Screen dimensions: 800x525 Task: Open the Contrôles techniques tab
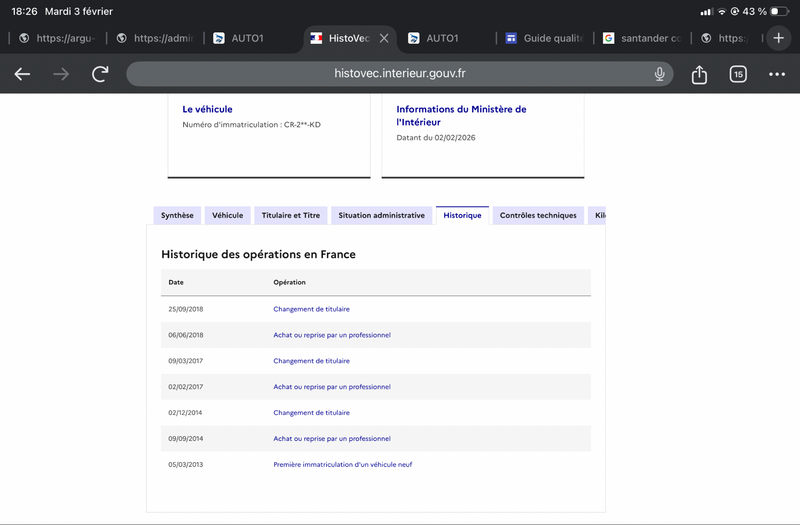coord(538,215)
